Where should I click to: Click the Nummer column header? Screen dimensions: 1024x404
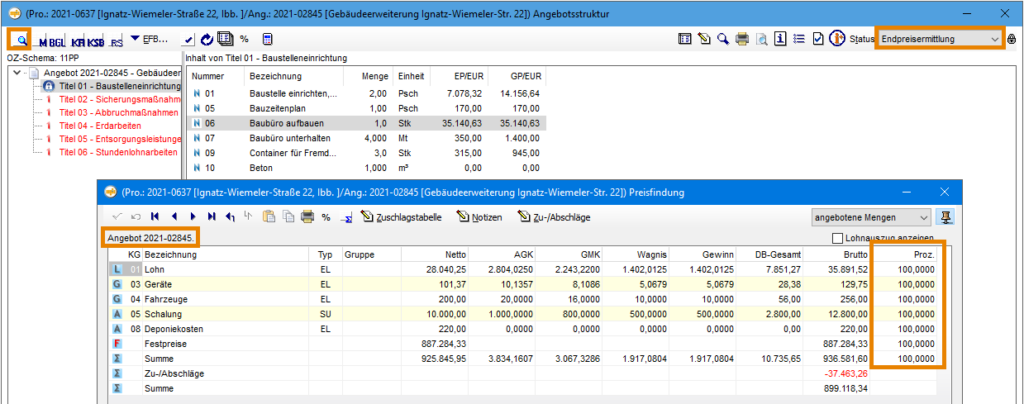pyautogui.click(x=216, y=76)
